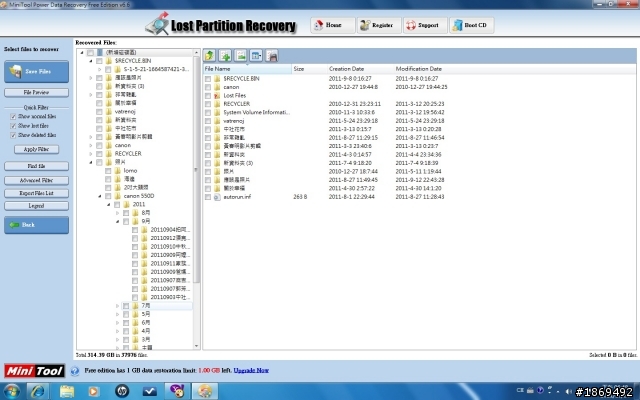Expand the 8月 tree node

tap(118, 213)
